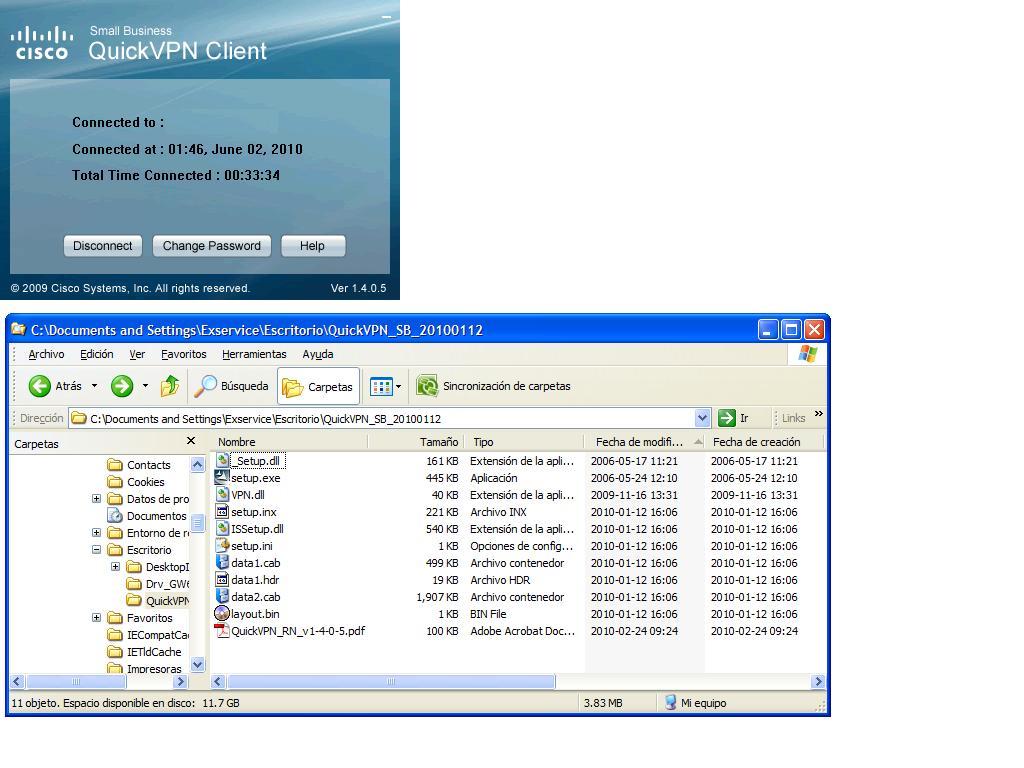Select the setup.inx file icon

pyautogui.click(x=222, y=511)
